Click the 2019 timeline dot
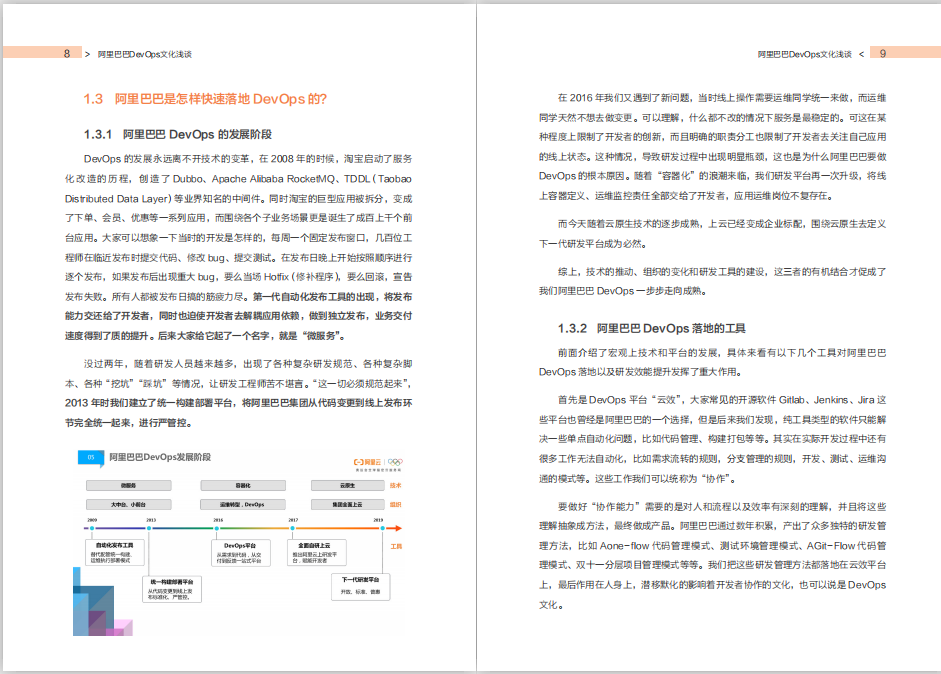941x674 pixels. 382,528
